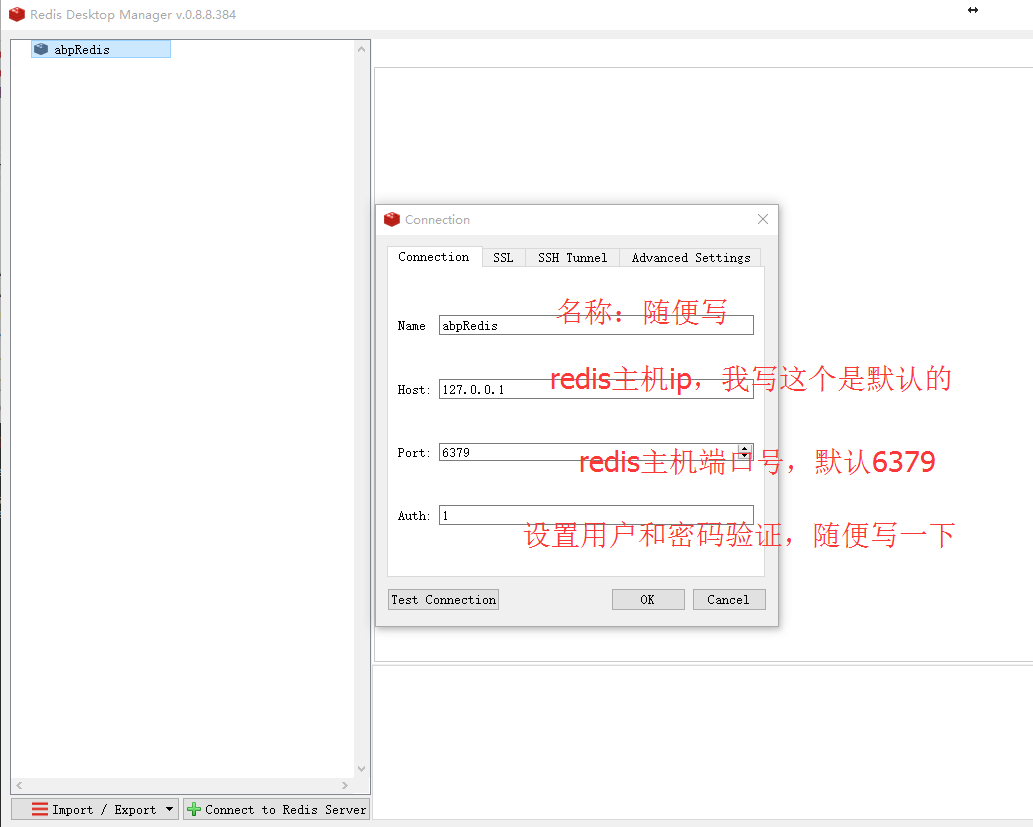Switch to the SSL tab

point(503,258)
